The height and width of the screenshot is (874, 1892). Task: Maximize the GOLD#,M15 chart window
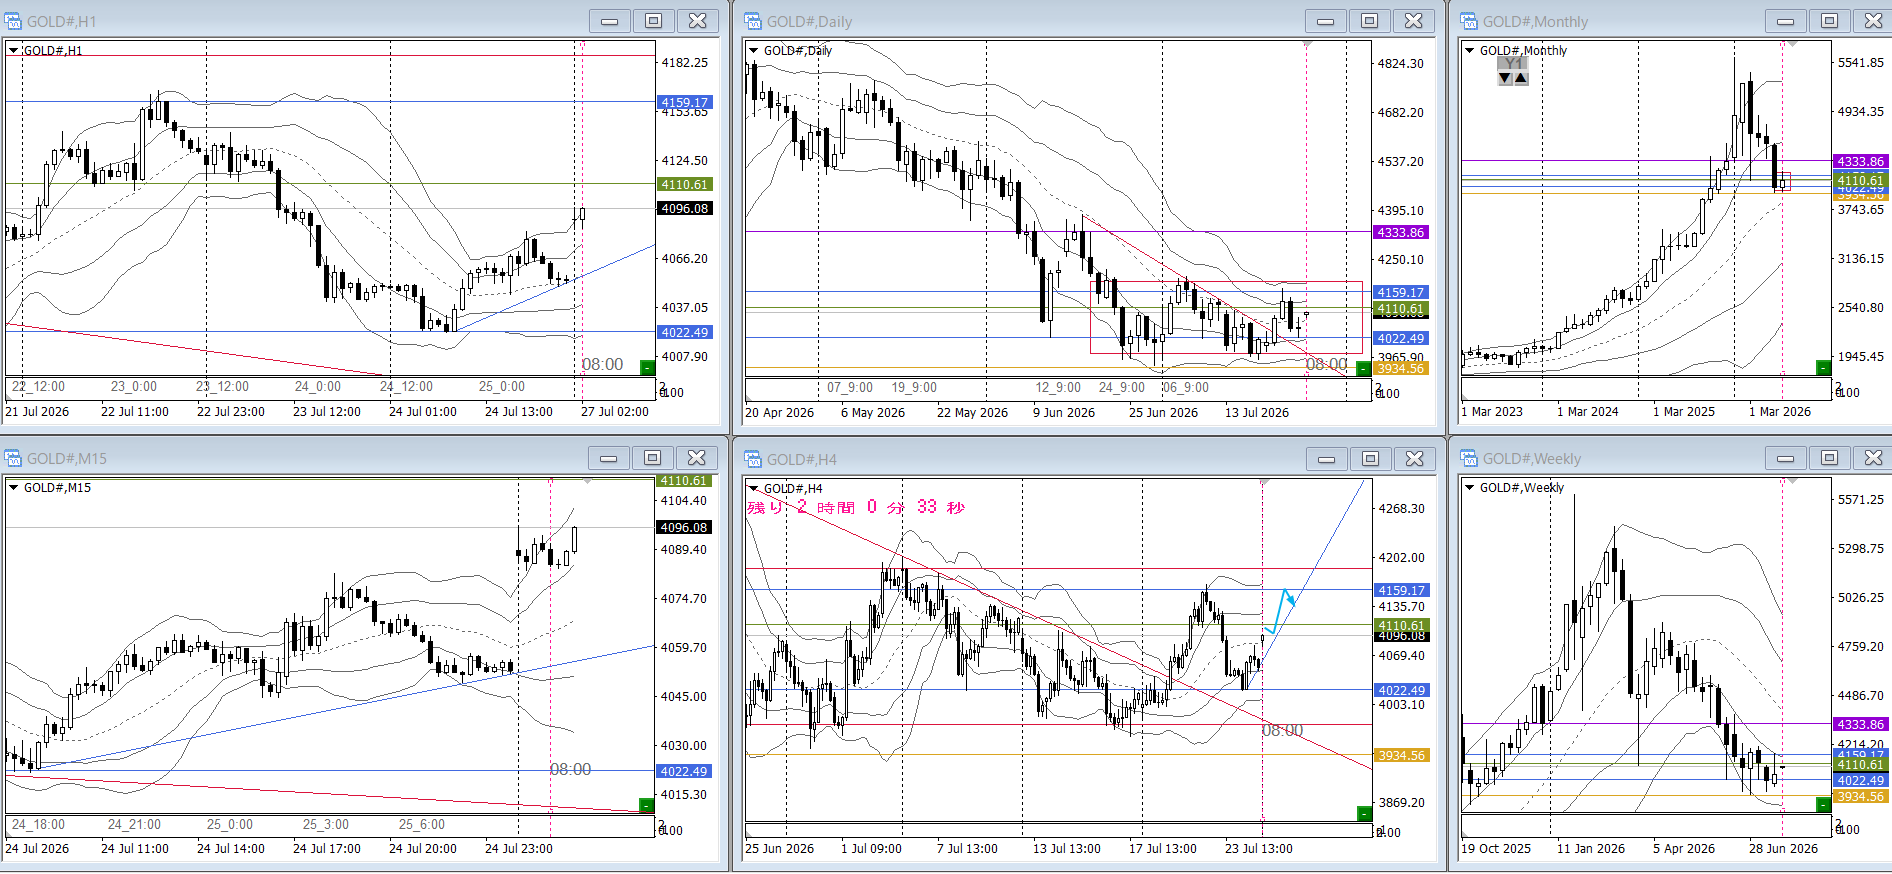[x=652, y=458]
